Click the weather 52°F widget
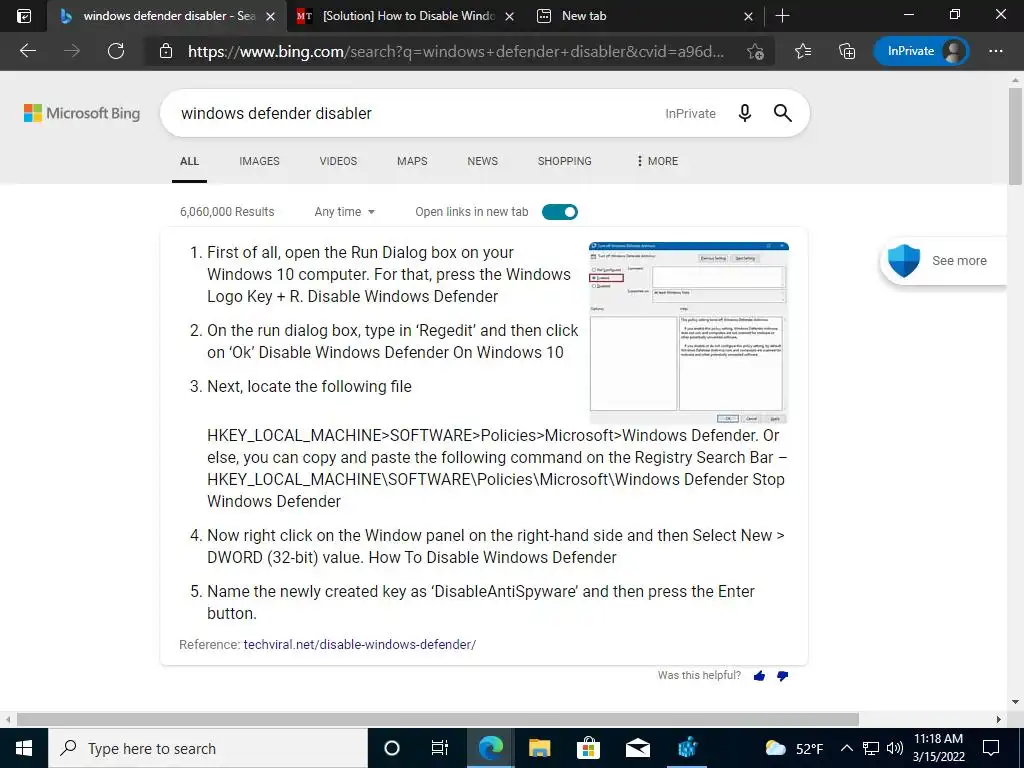 (794, 748)
